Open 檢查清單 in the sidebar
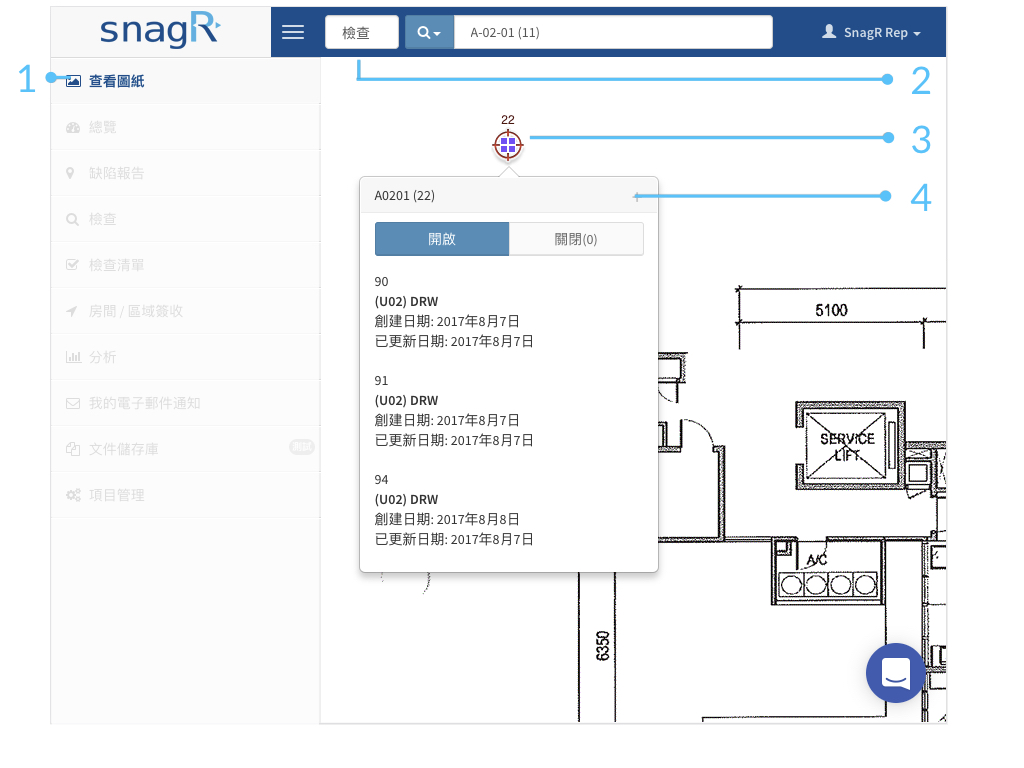The image size is (1024, 768). click(185, 265)
